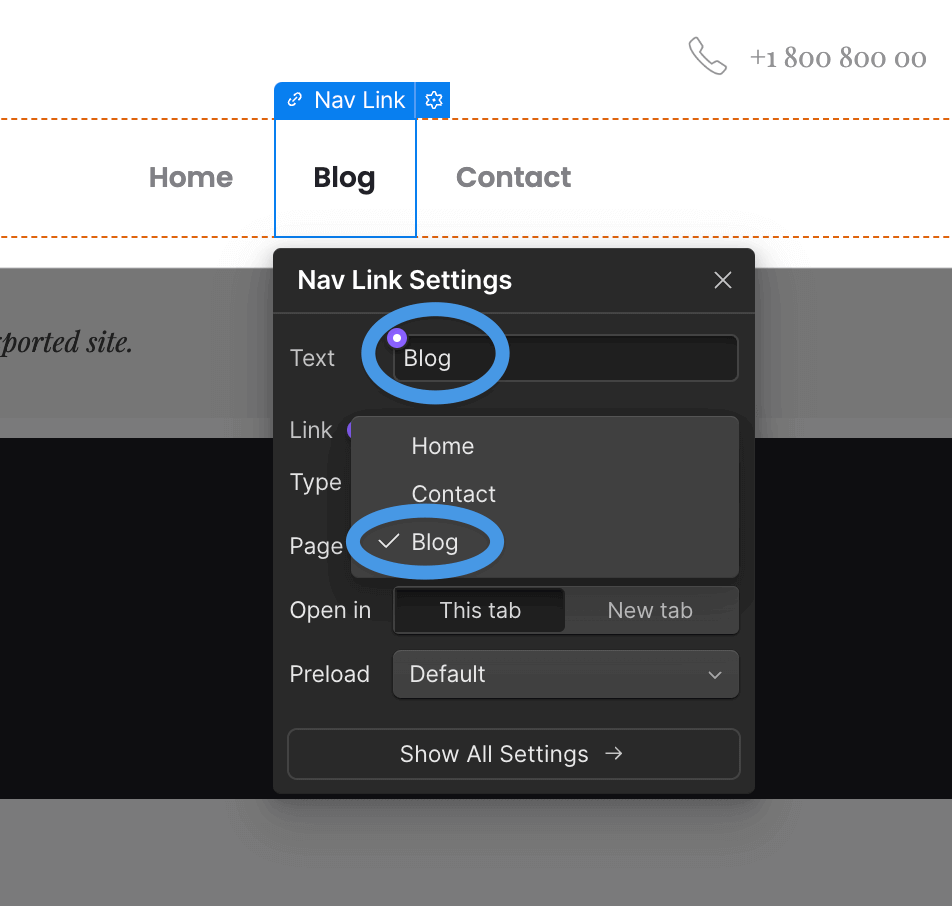Click the Nav Link label link icon
This screenshot has width=952, height=906.
(x=295, y=100)
